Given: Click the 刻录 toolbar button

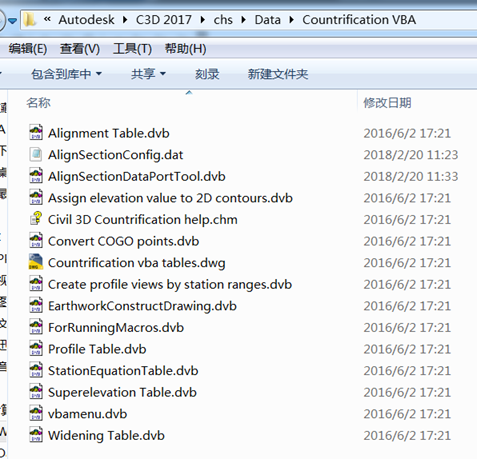Looking at the screenshot, I should tap(207, 74).
